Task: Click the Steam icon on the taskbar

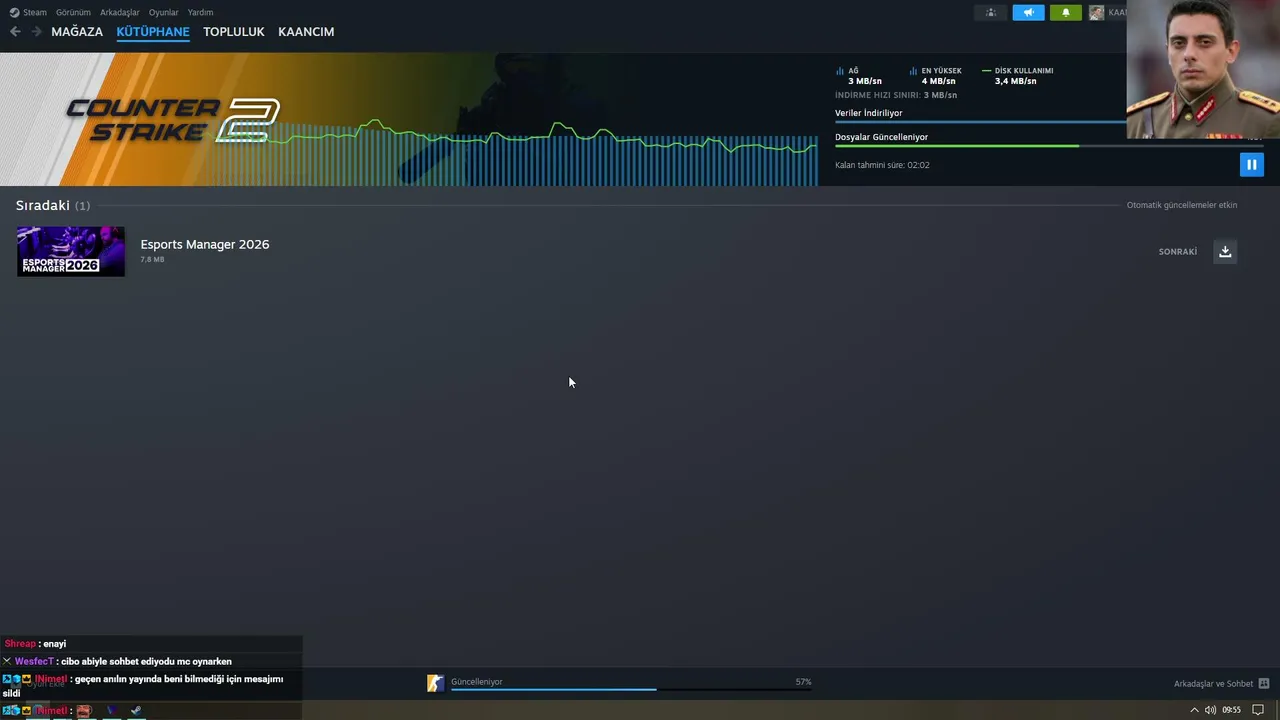Action: [136, 711]
